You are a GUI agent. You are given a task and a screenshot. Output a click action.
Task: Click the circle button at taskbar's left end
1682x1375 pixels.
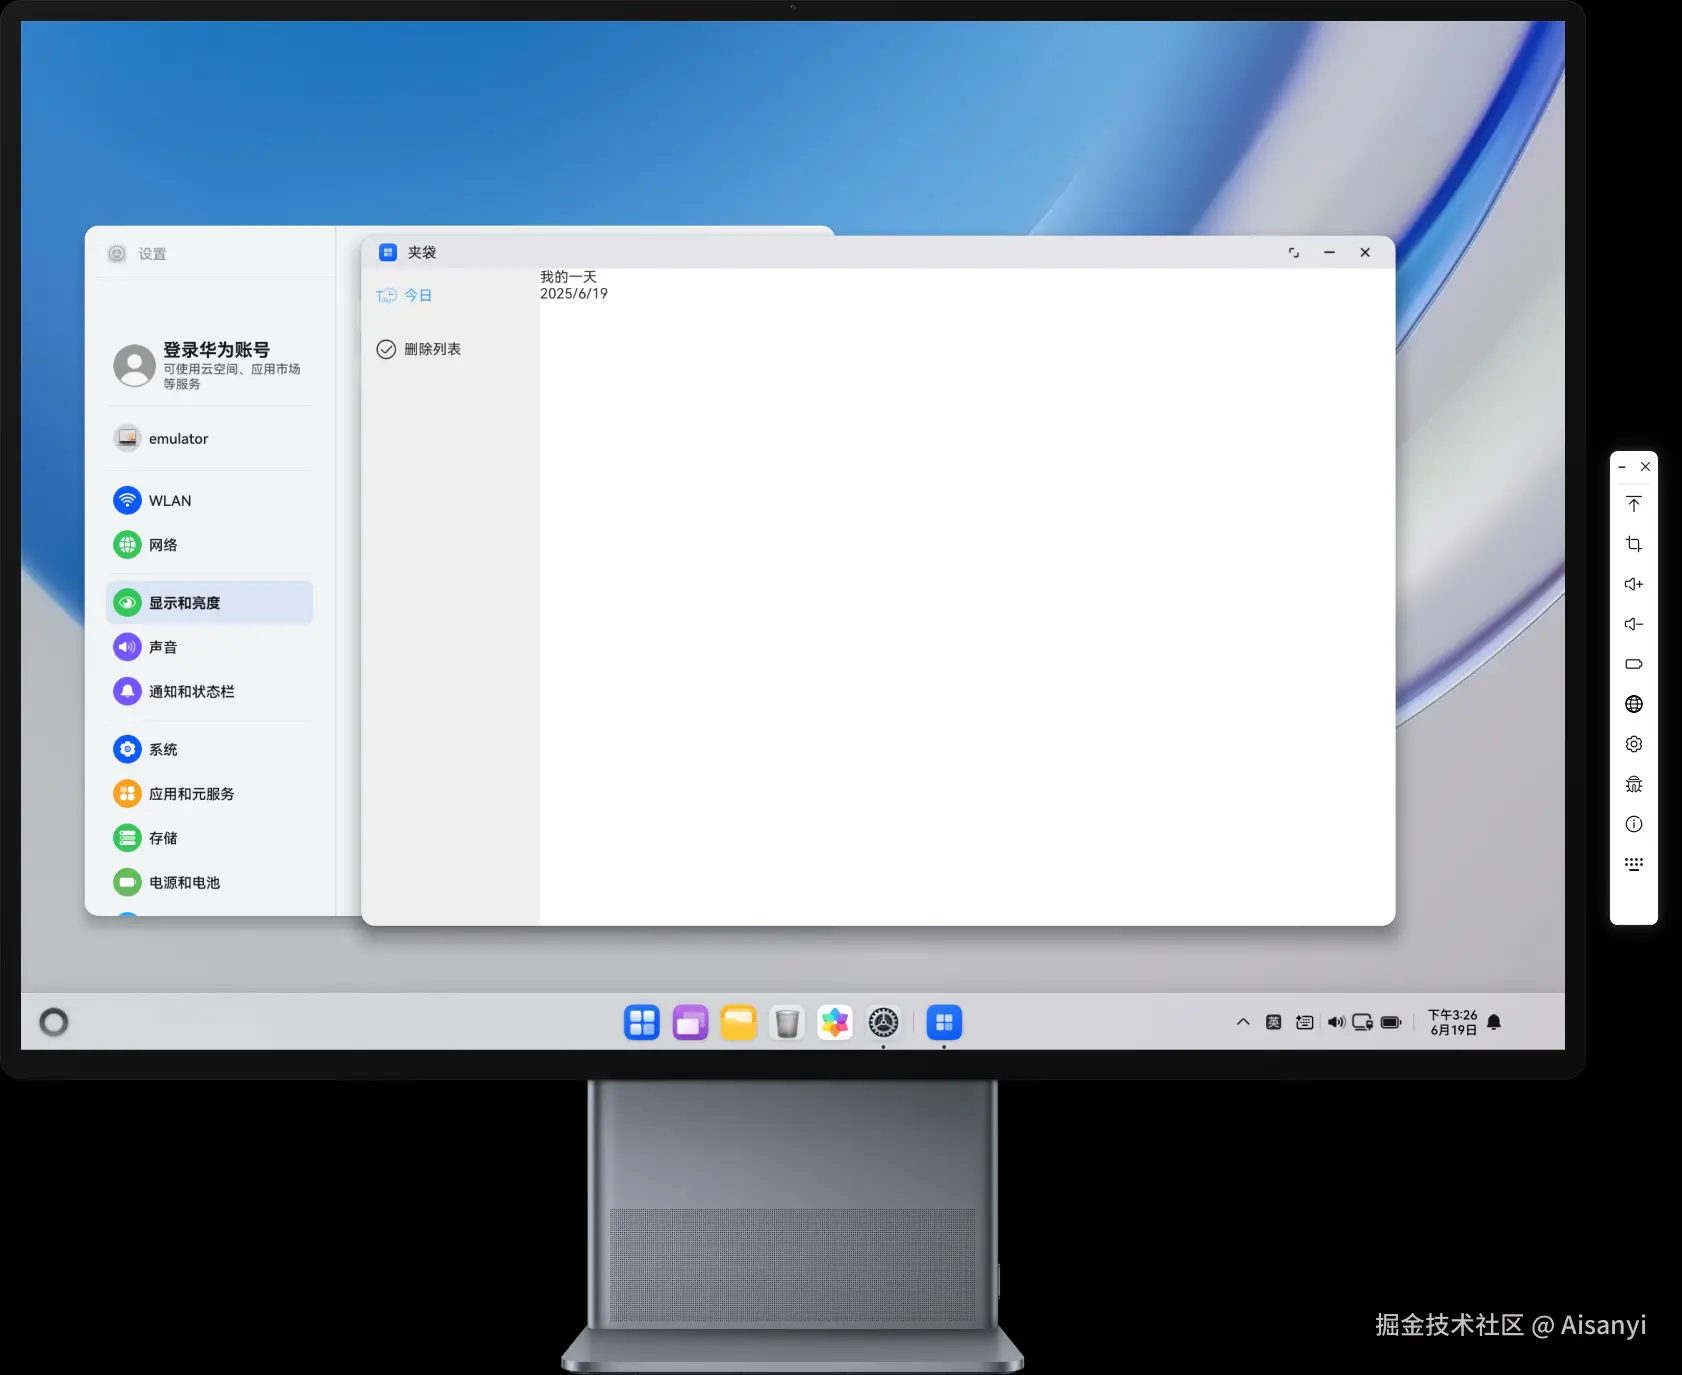[x=54, y=1022]
